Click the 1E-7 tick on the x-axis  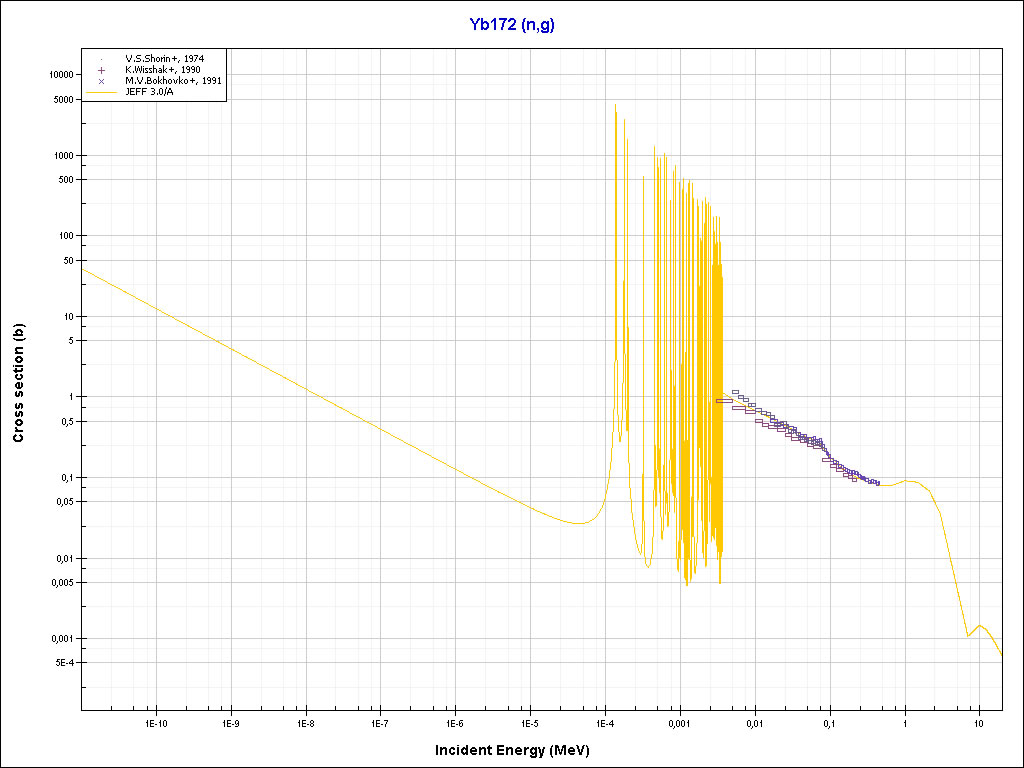[380, 722]
